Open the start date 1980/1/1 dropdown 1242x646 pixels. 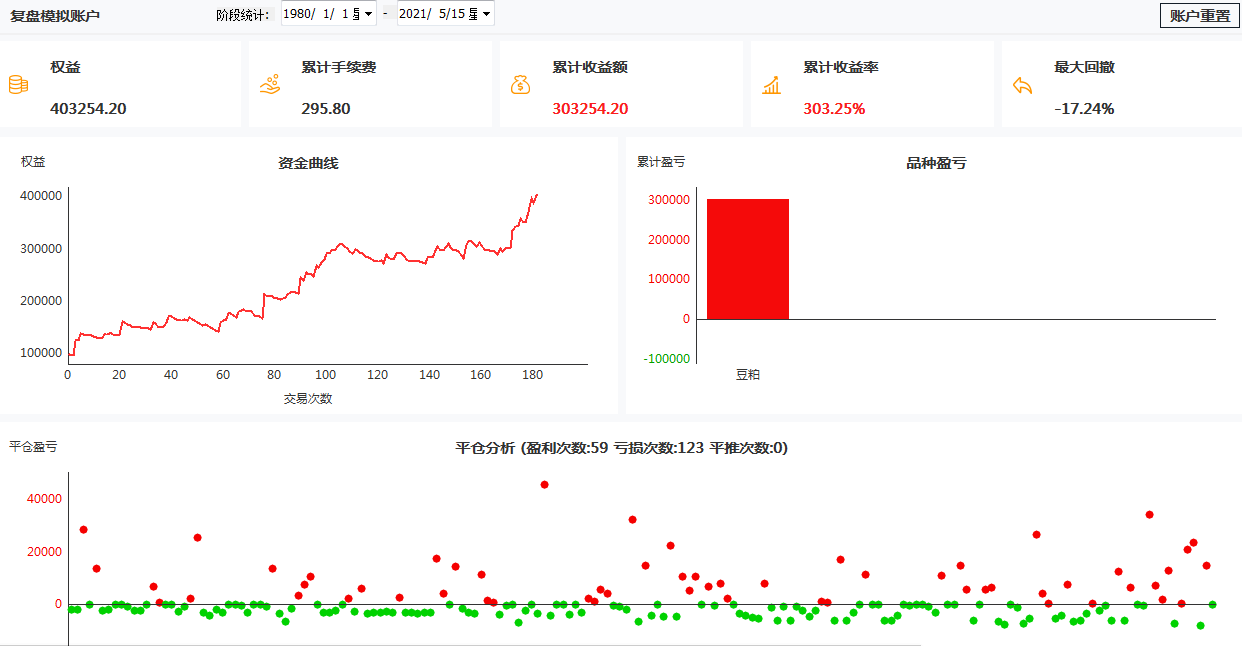[x=369, y=14]
